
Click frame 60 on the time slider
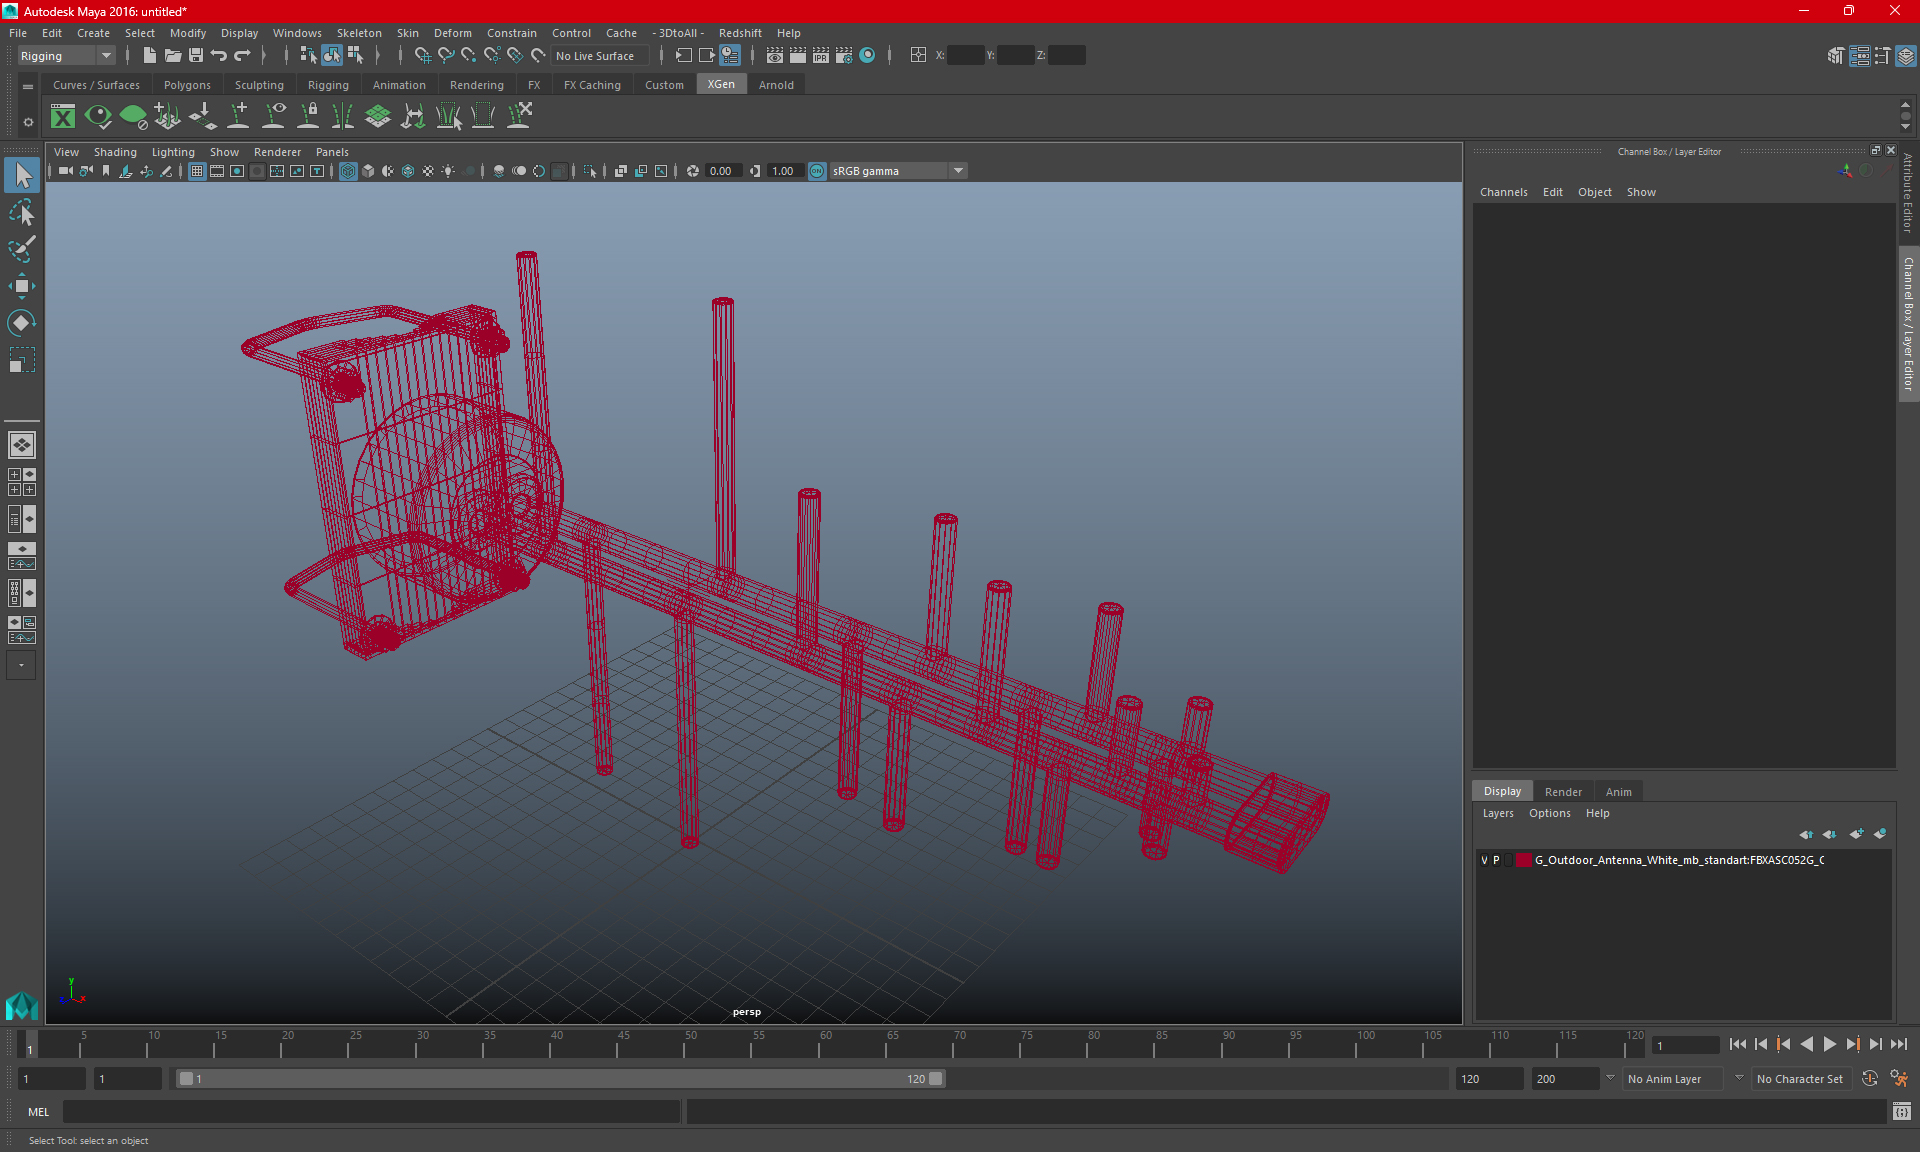[x=825, y=1044]
